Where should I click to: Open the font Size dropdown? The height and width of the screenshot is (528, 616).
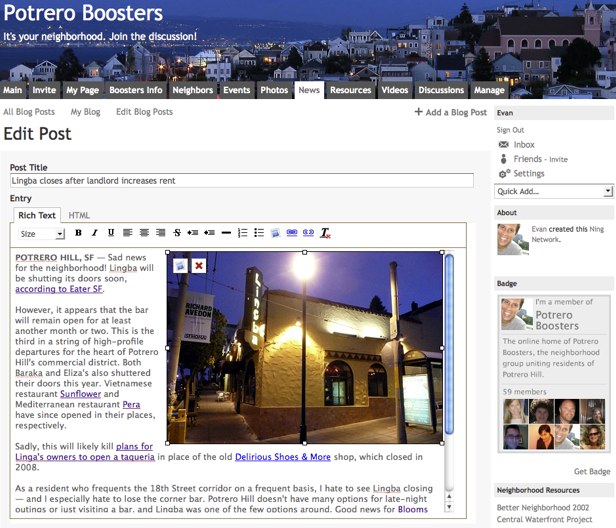pyautogui.click(x=42, y=234)
